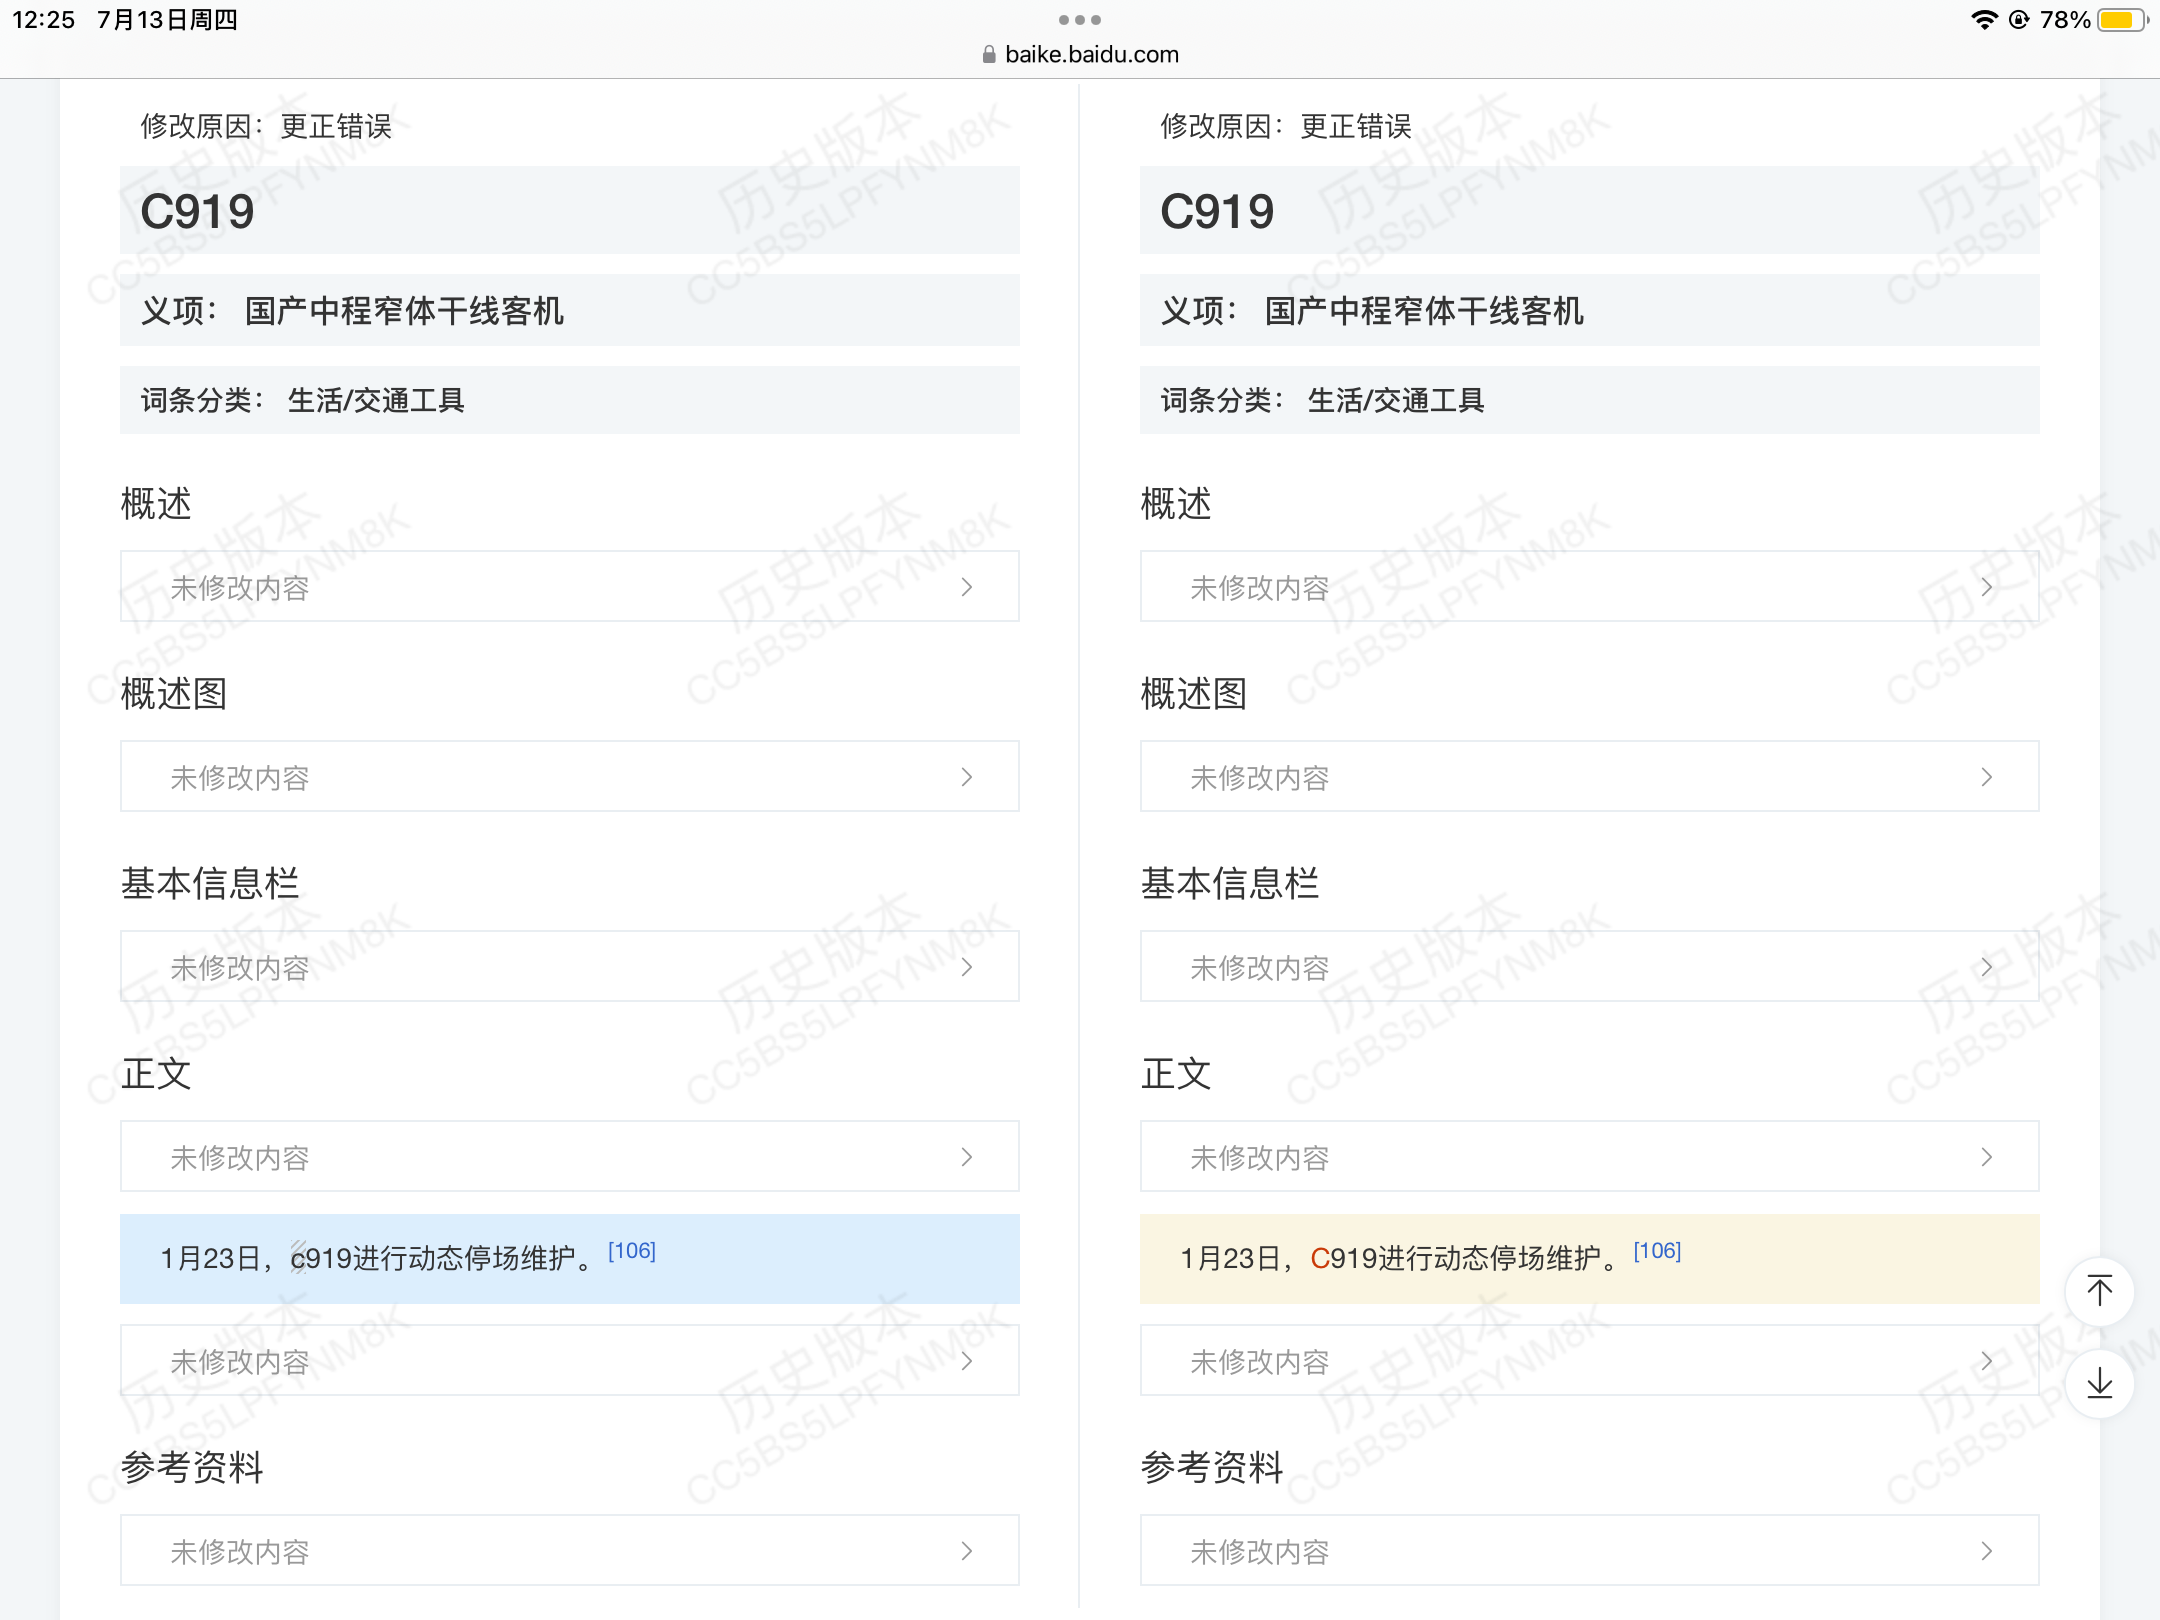The image size is (2160, 1620).
Task: Click the 概述图 heading in right column
Action: pos(1194,694)
